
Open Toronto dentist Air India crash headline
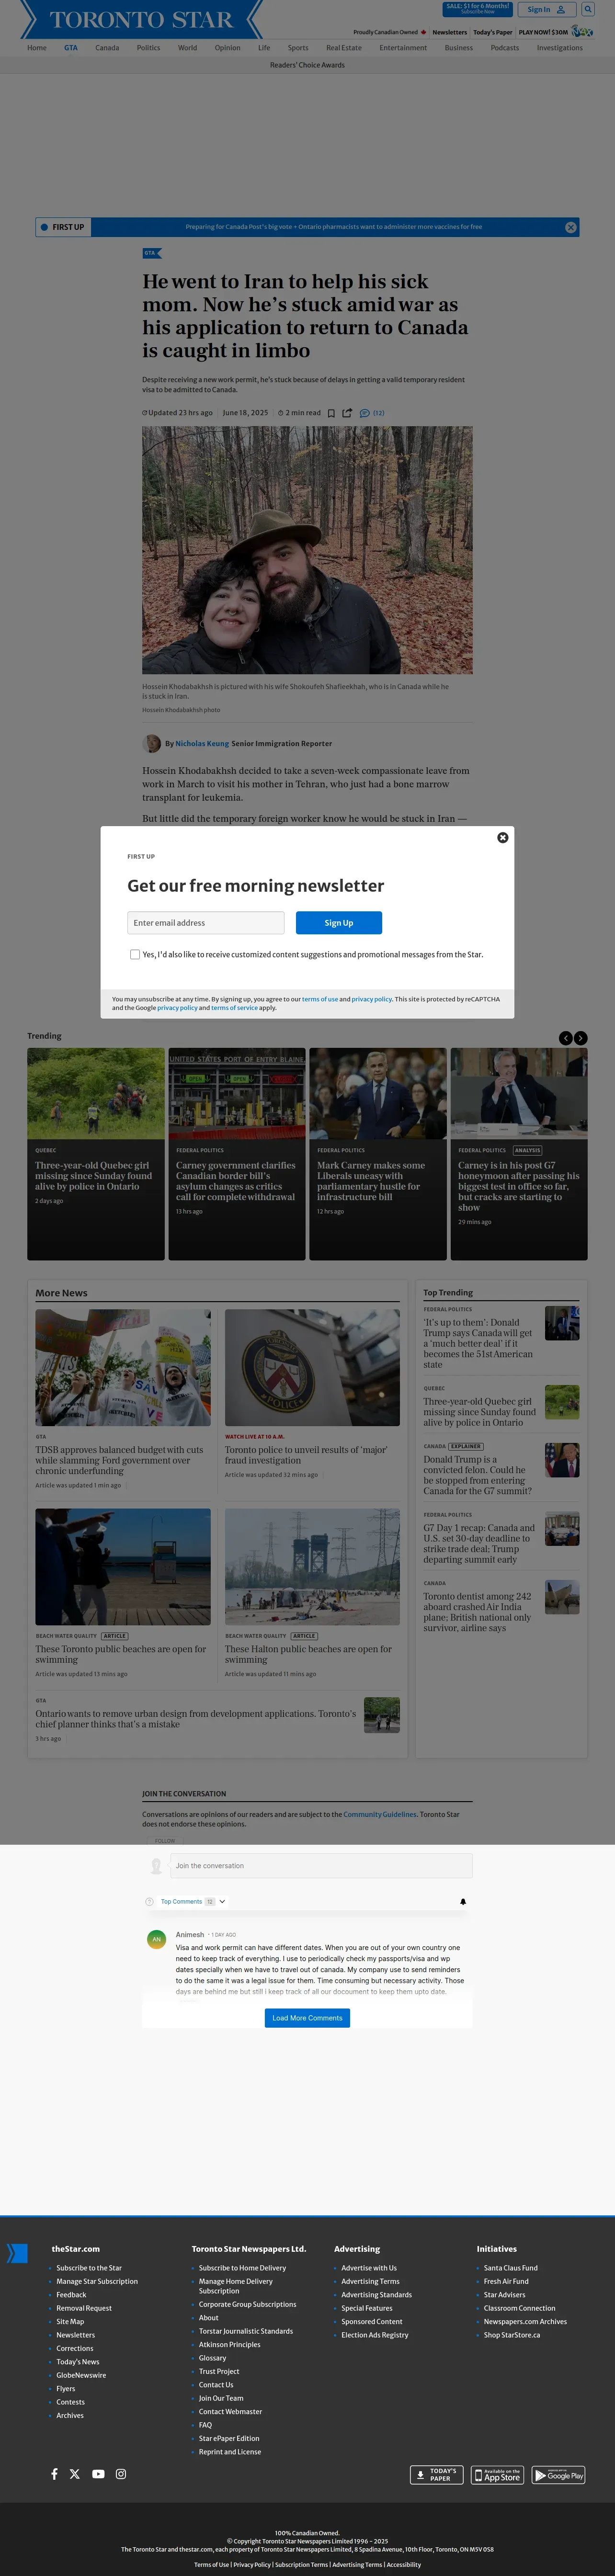(x=478, y=1612)
